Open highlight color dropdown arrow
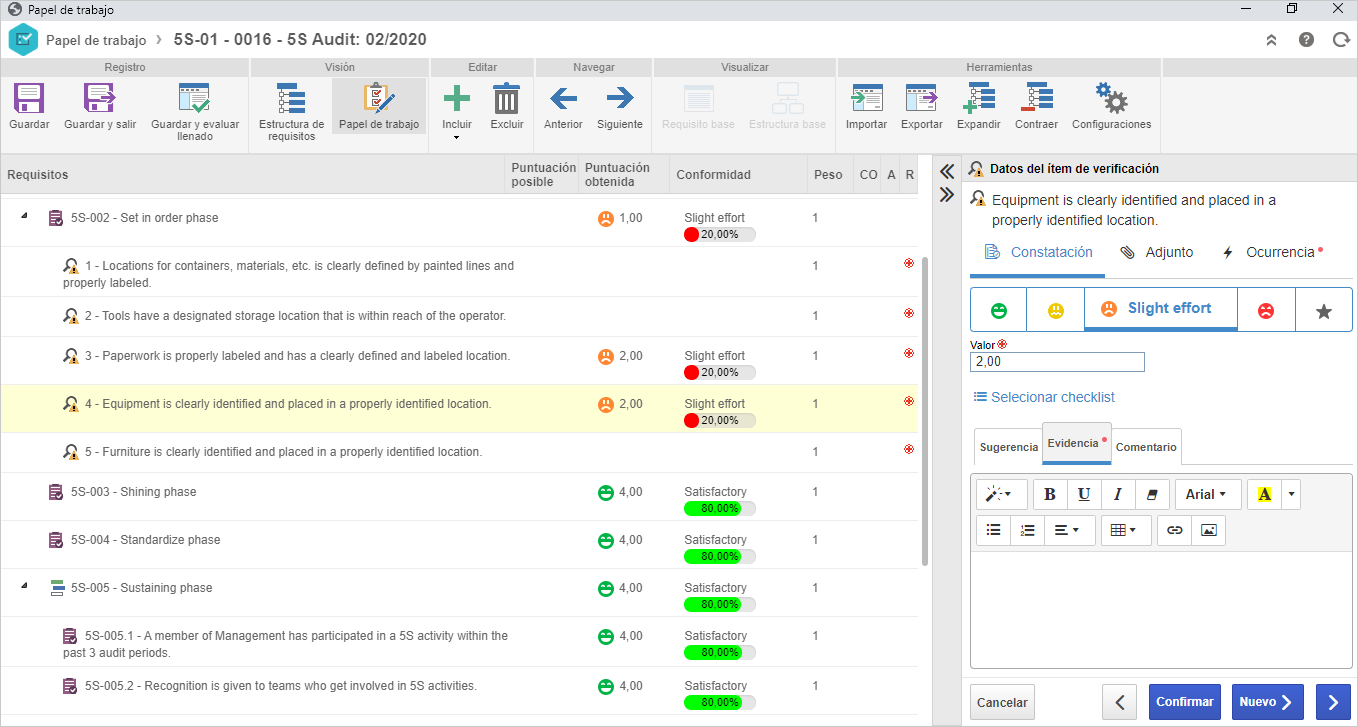 pyautogui.click(x=1292, y=494)
